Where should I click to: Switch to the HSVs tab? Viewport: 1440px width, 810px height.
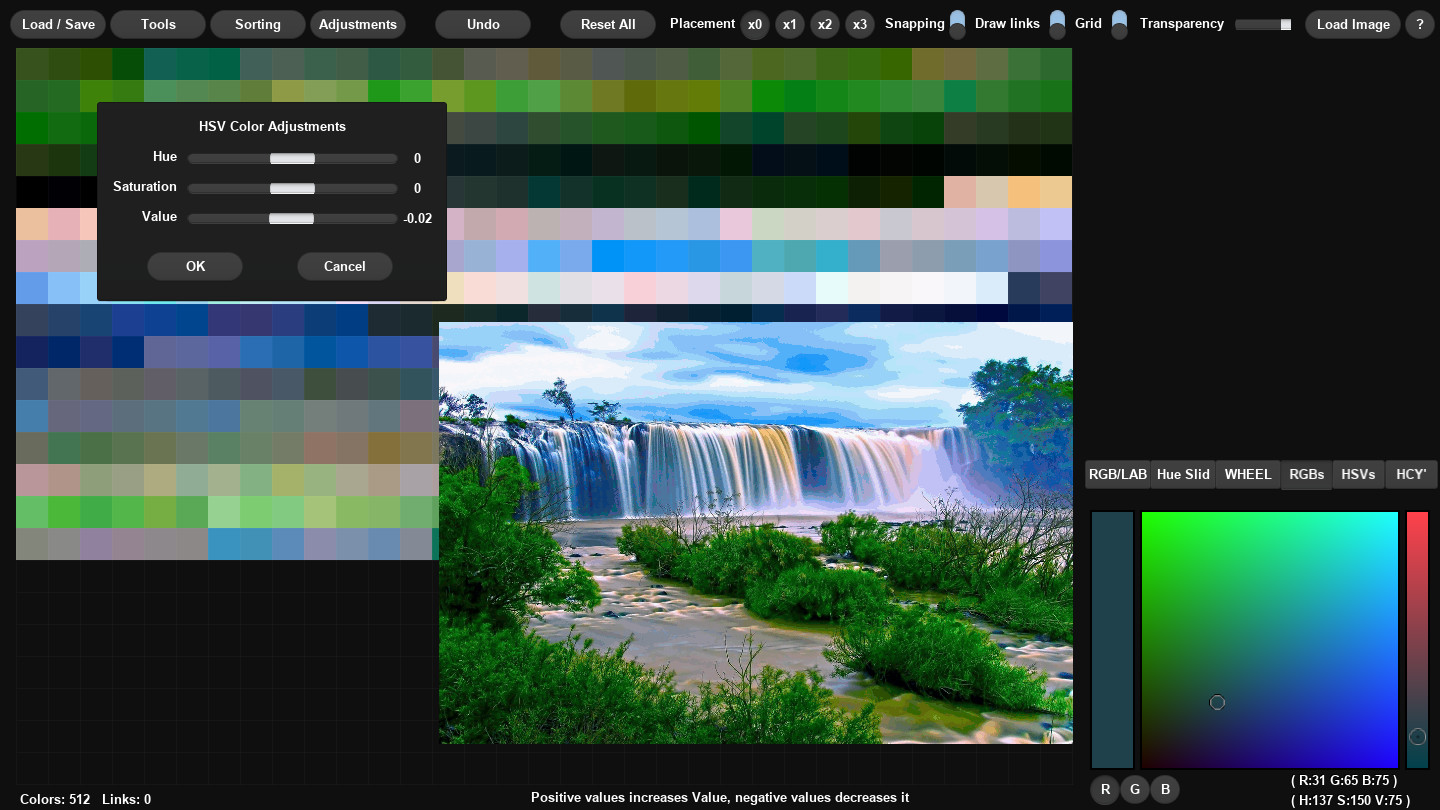1358,474
